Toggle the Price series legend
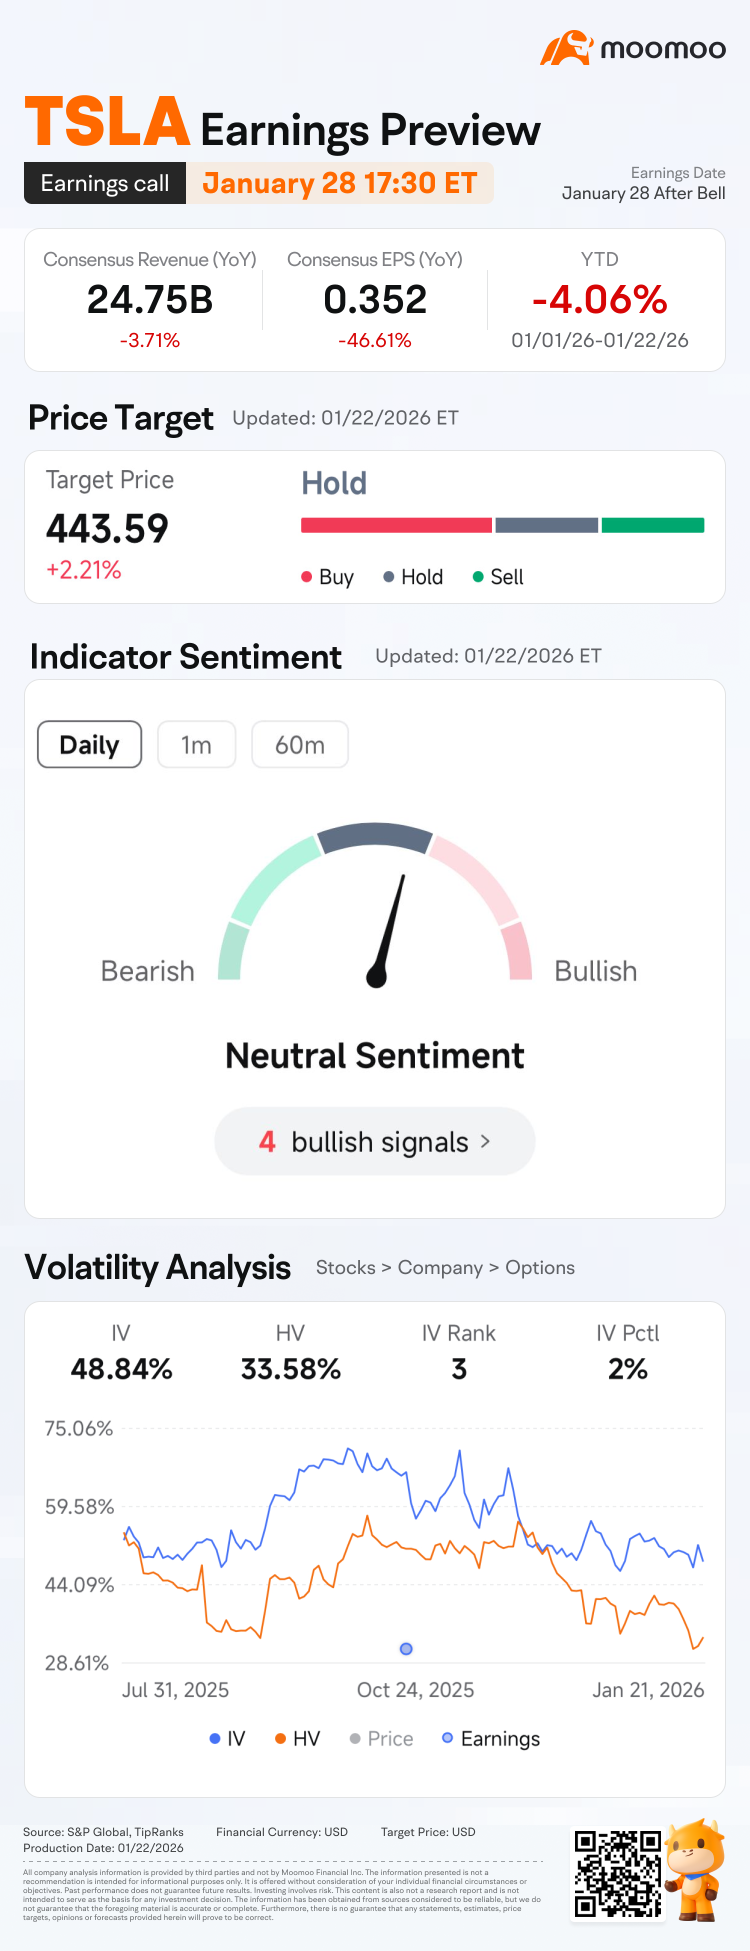The image size is (750, 1951). coord(381,1739)
